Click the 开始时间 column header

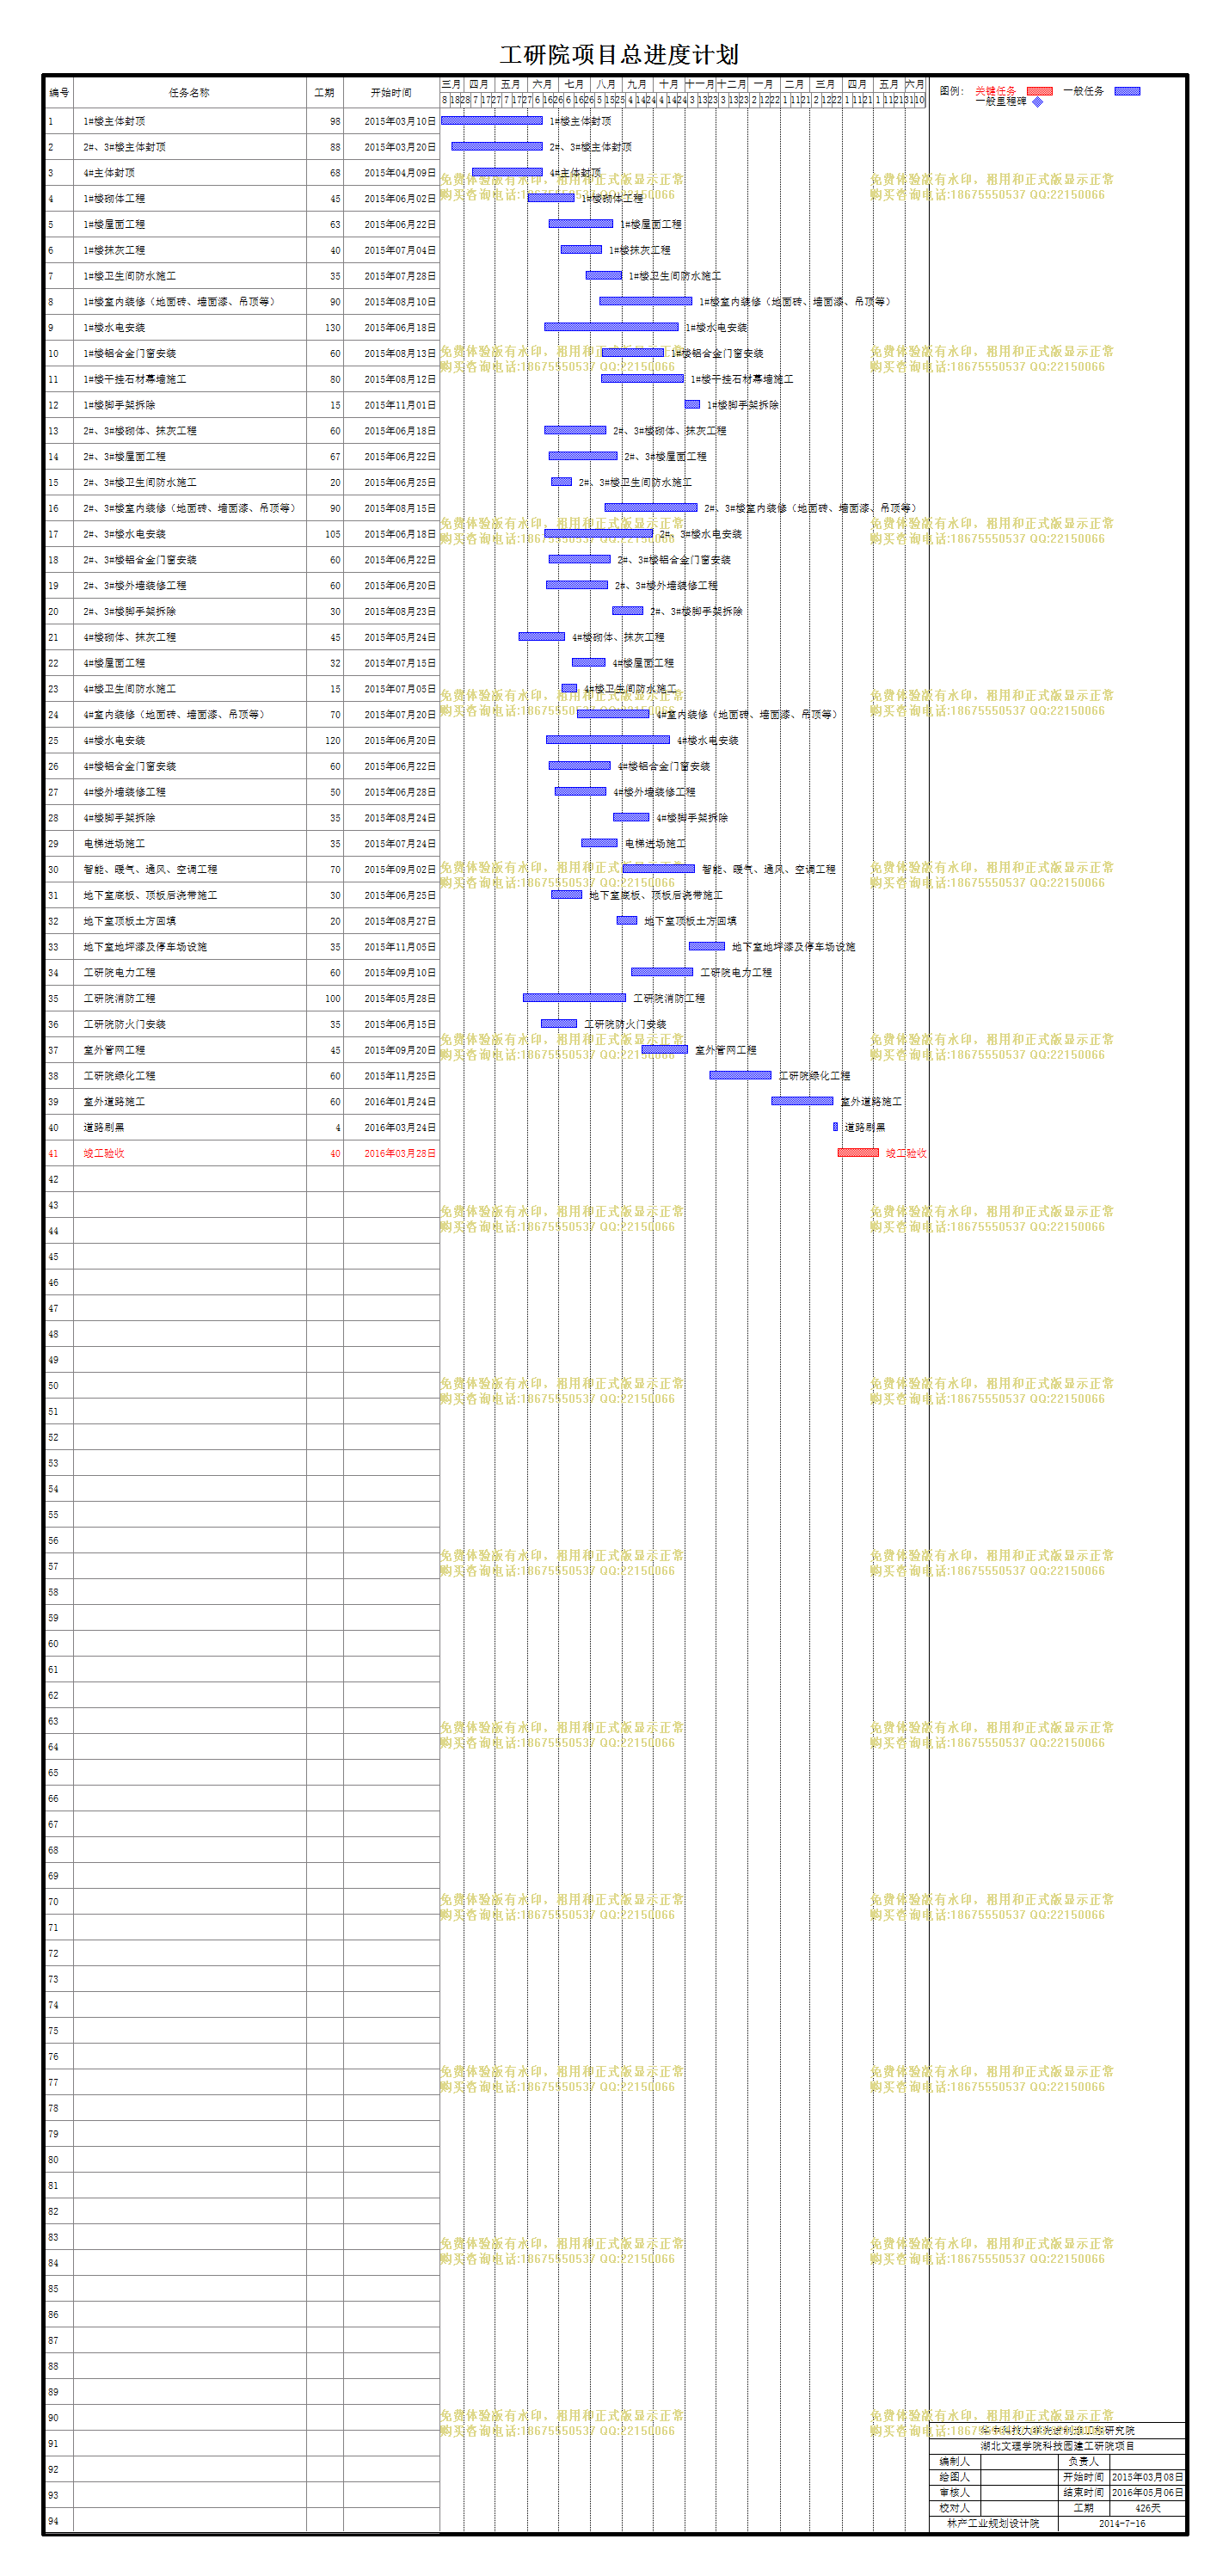(391, 92)
